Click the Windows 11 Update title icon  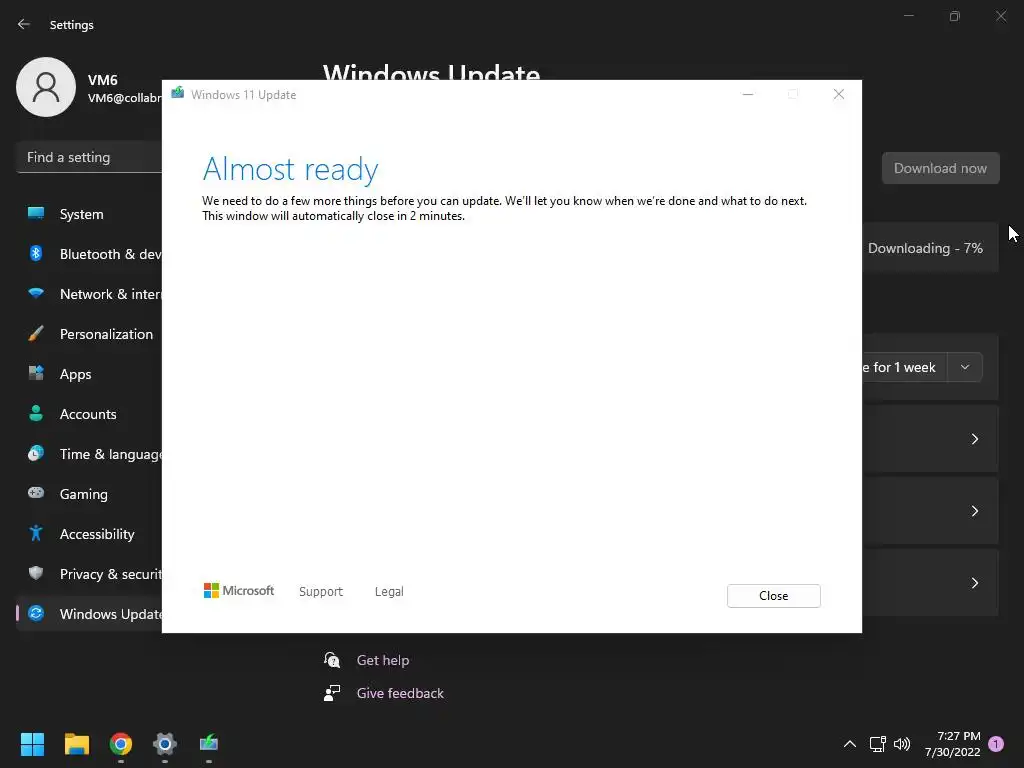pos(178,93)
